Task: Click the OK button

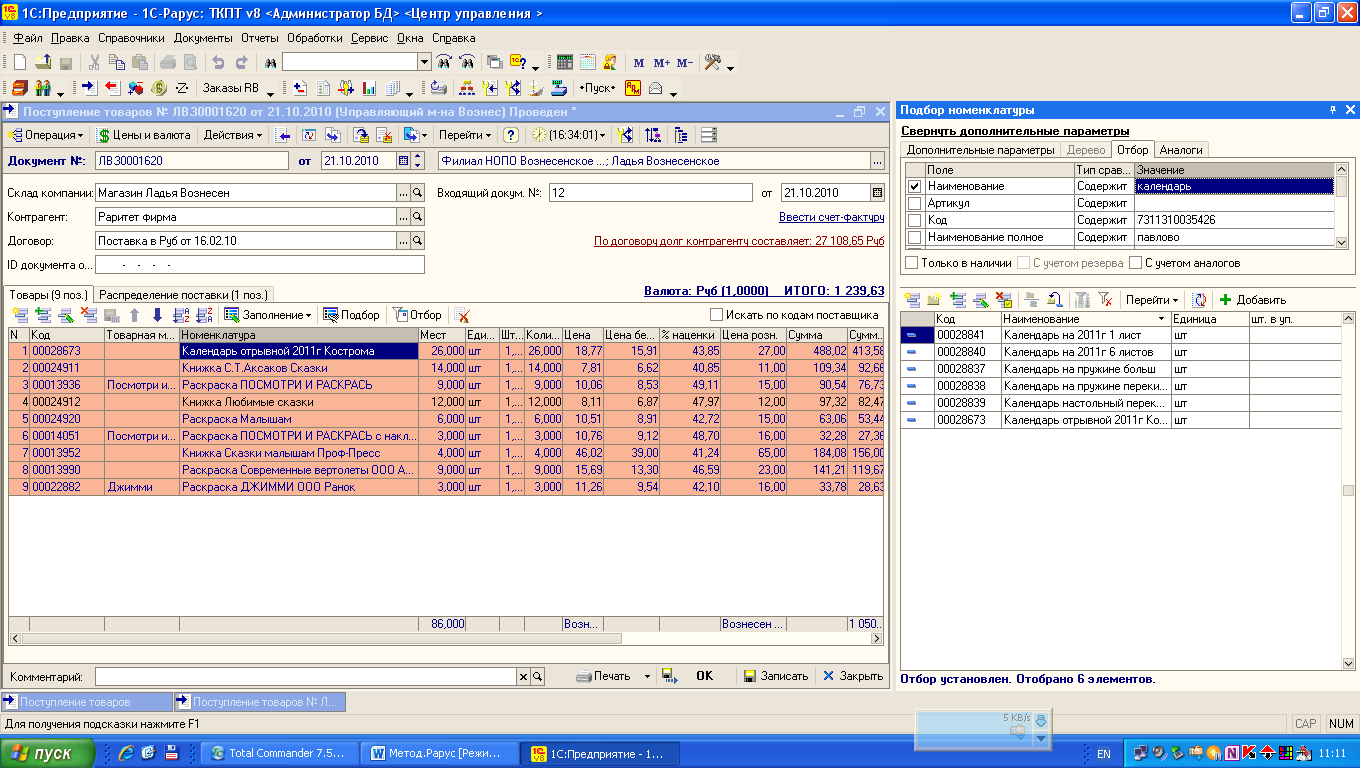Action: coord(704,676)
